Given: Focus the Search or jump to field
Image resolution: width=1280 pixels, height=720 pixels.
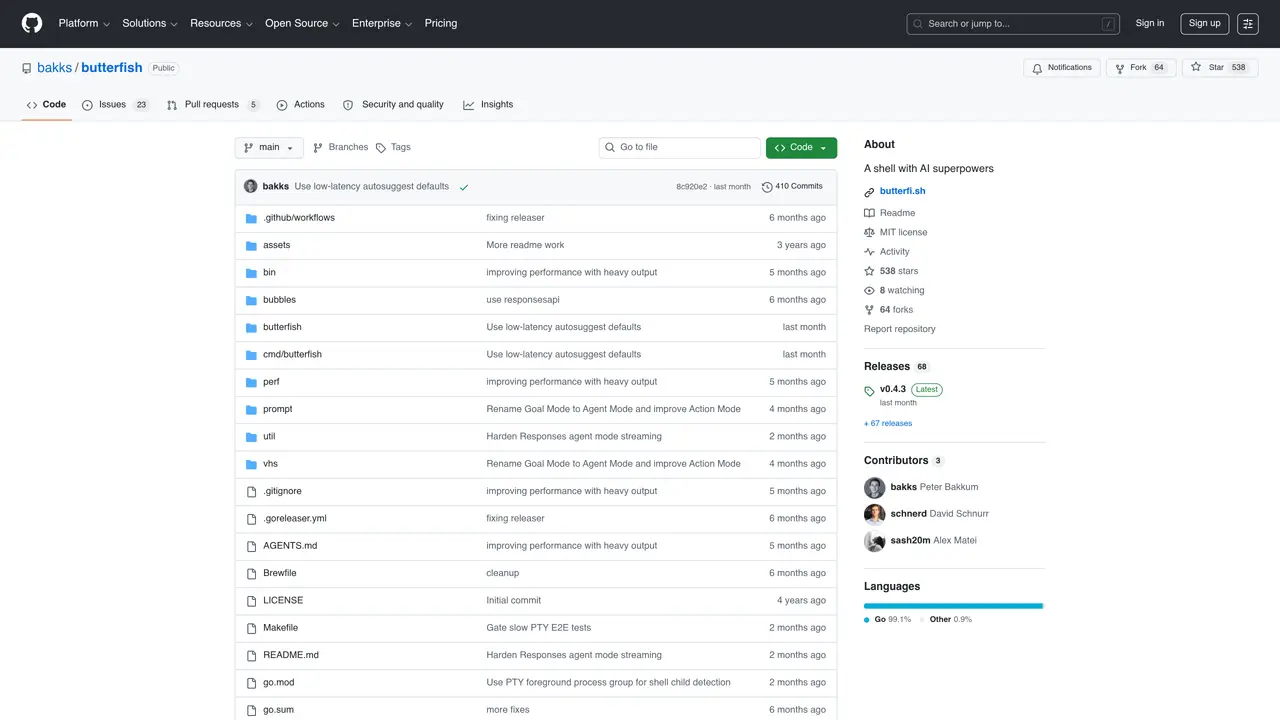Looking at the screenshot, I should pos(1014,24).
